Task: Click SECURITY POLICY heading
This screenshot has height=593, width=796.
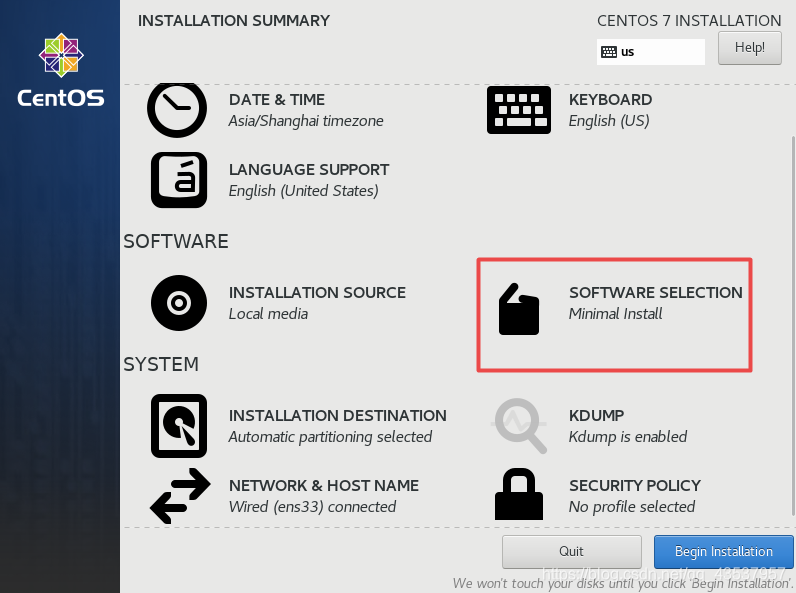Action: click(635, 485)
